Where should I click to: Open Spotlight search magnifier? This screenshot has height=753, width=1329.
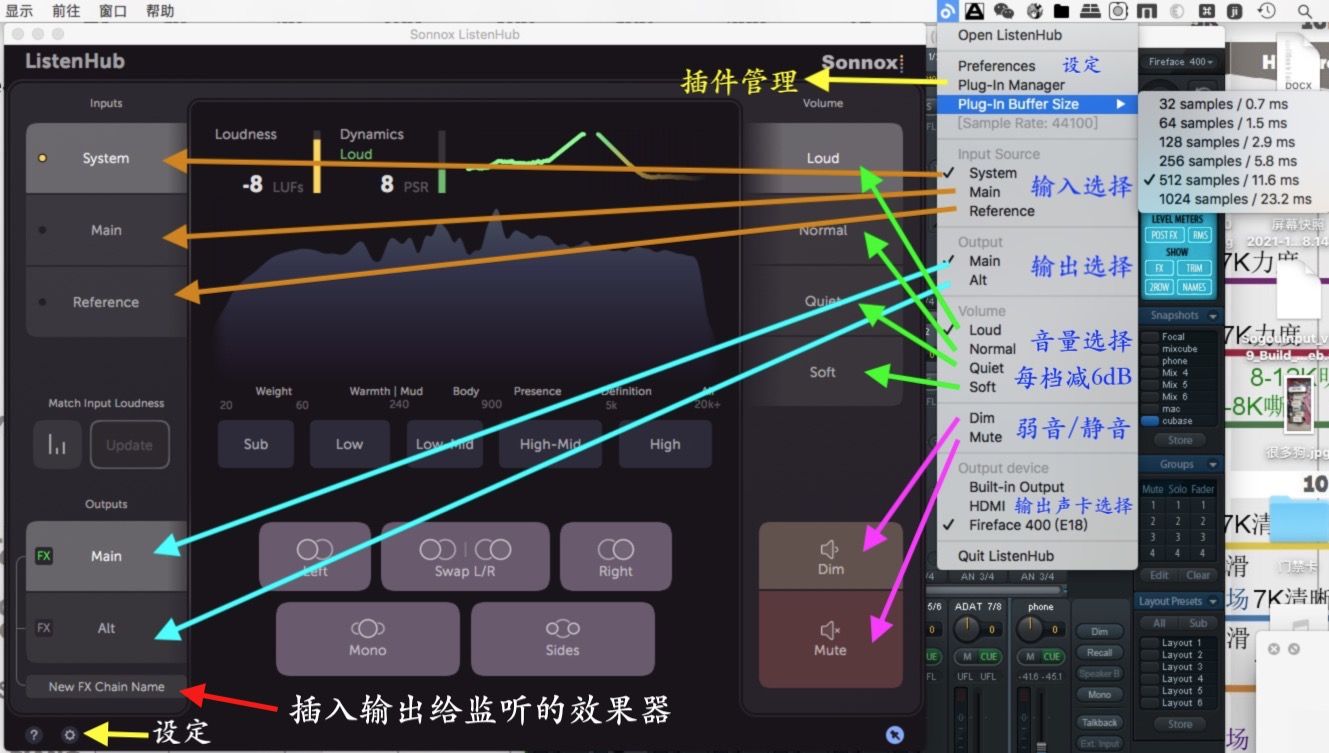[x=1305, y=11]
